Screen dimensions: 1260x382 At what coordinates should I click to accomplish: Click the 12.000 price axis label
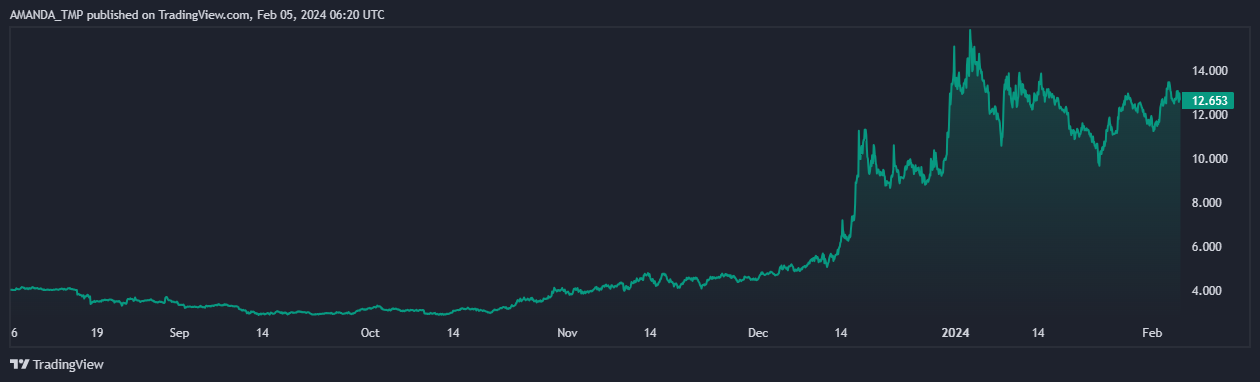(x=1209, y=115)
